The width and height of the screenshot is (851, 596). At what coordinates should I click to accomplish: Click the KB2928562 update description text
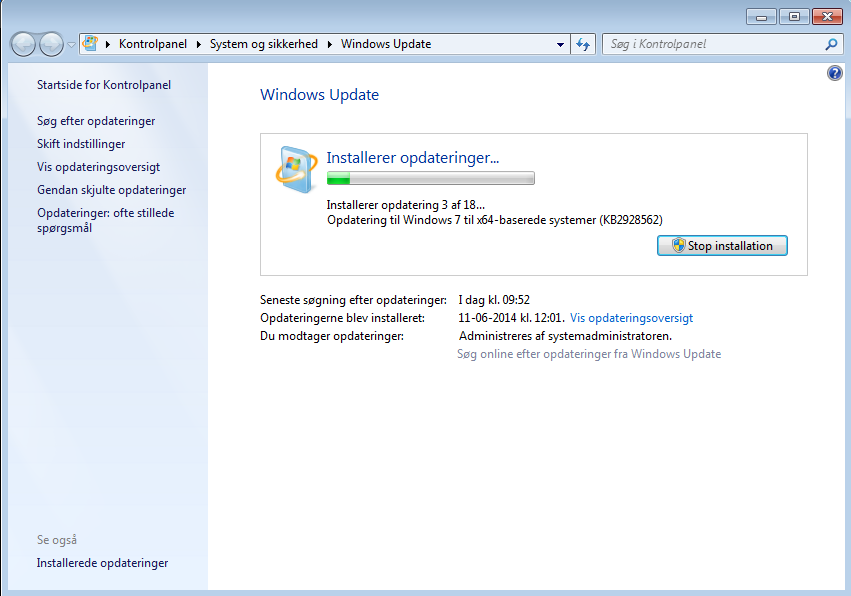click(x=494, y=220)
